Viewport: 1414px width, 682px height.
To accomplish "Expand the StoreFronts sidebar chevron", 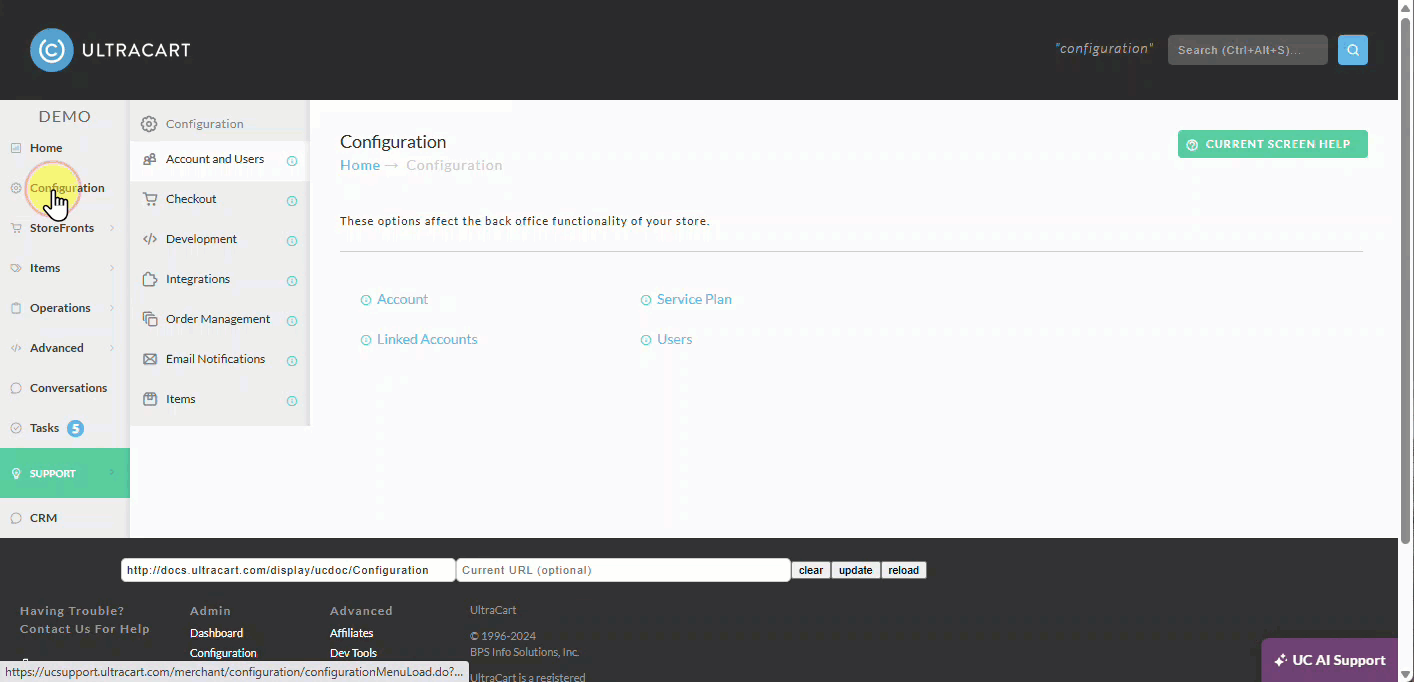I will 112,228.
